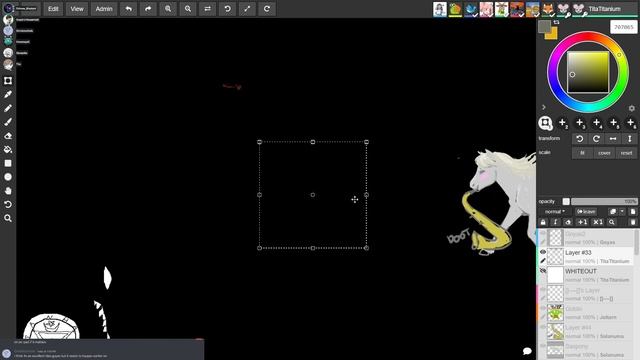Open color picker settings gear

point(631,108)
